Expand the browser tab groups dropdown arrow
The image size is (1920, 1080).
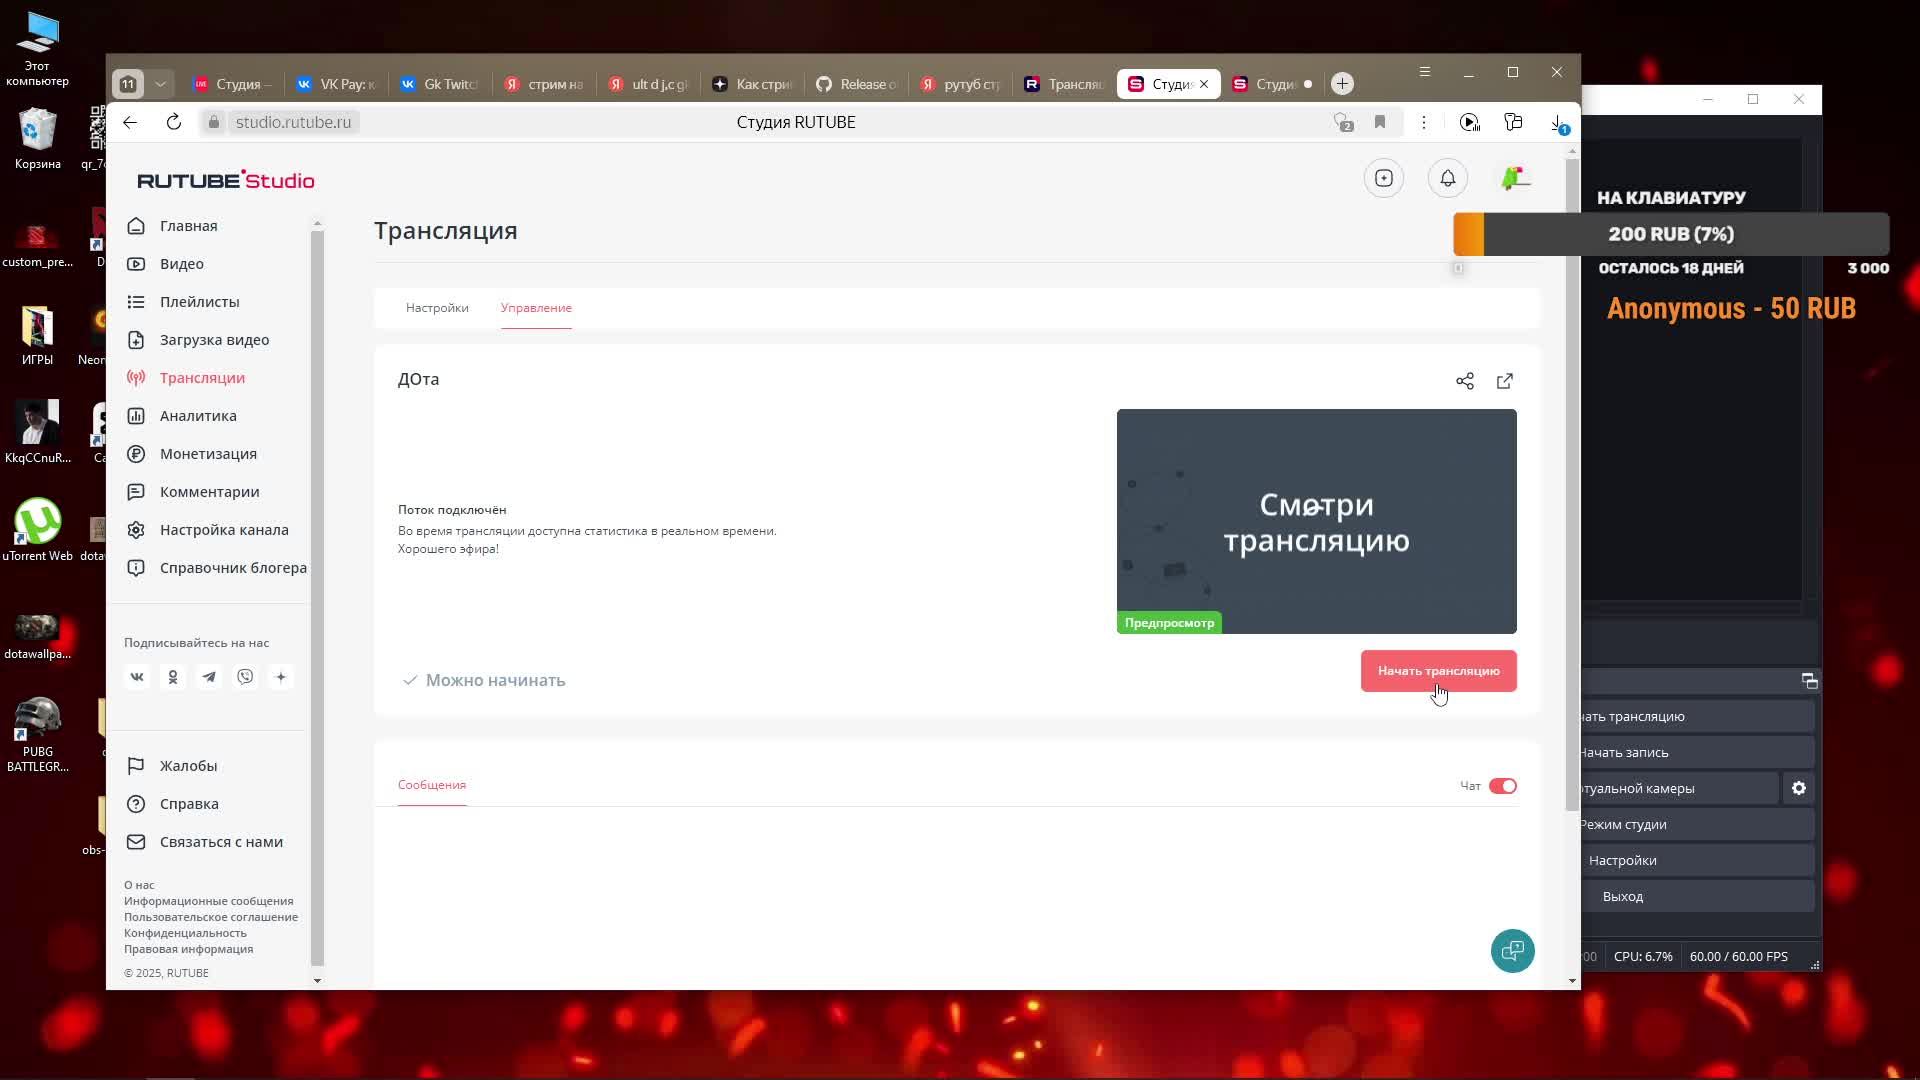pyautogui.click(x=160, y=84)
